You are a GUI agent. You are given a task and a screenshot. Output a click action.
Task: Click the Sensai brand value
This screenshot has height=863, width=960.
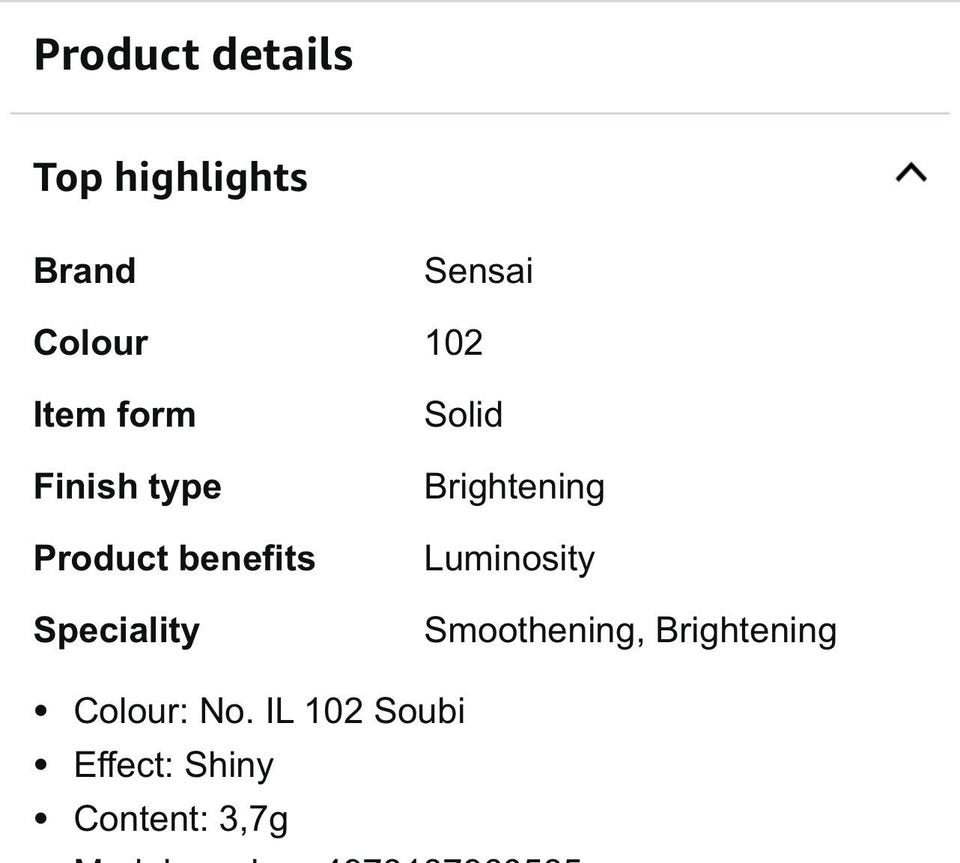478,271
